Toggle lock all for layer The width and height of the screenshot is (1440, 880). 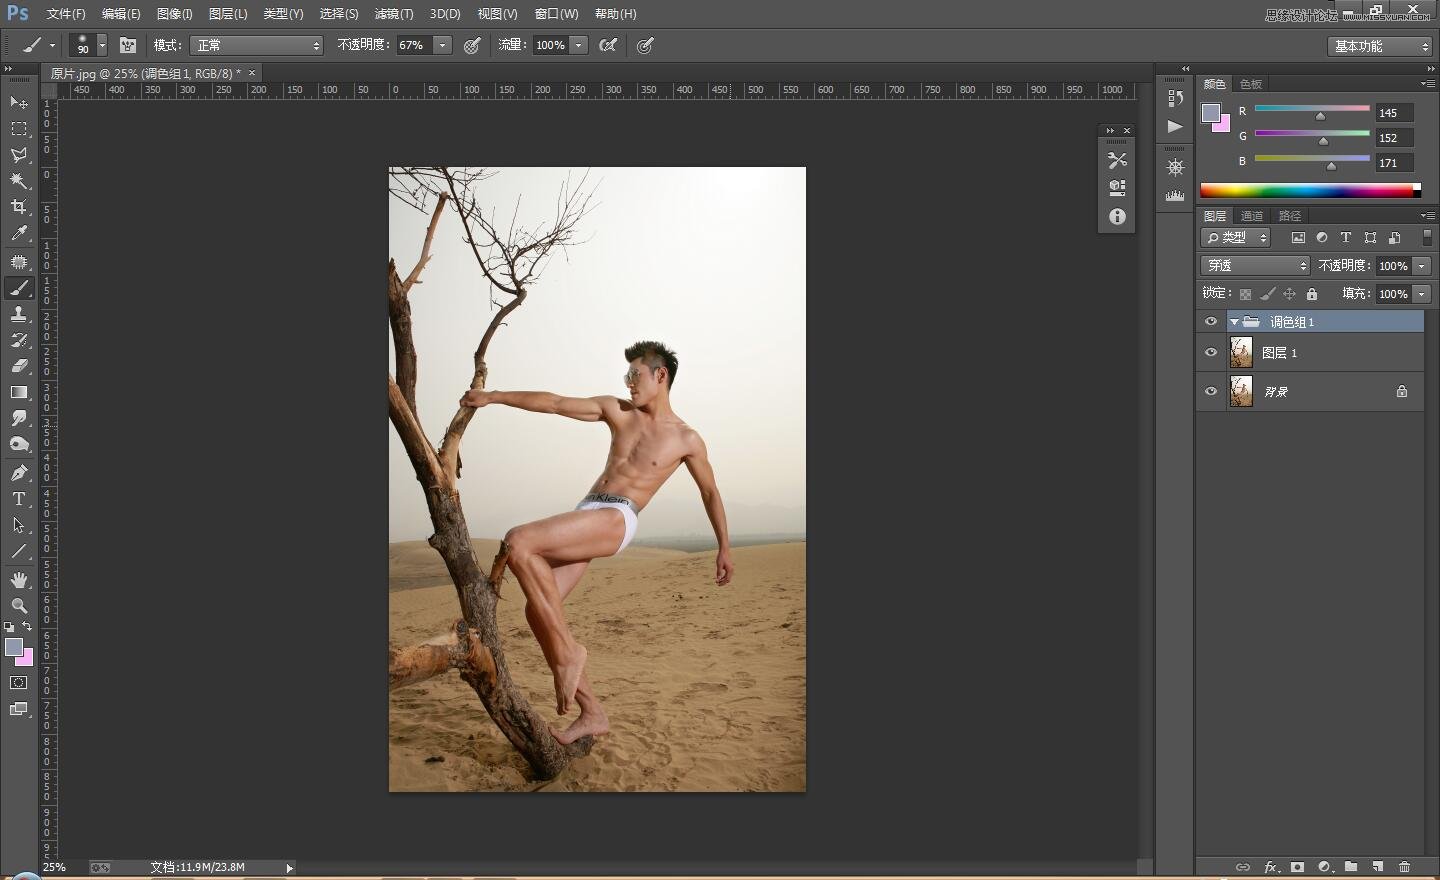coord(1312,294)
